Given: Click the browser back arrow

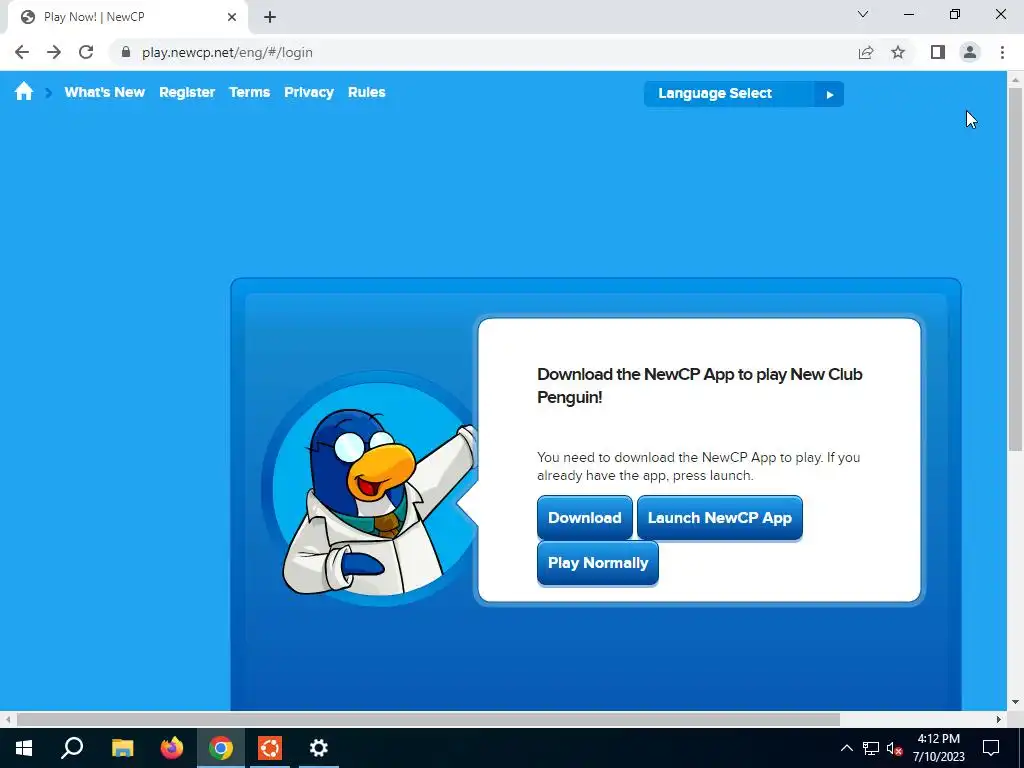Looking at the screenshot, I should pos(22,52).
